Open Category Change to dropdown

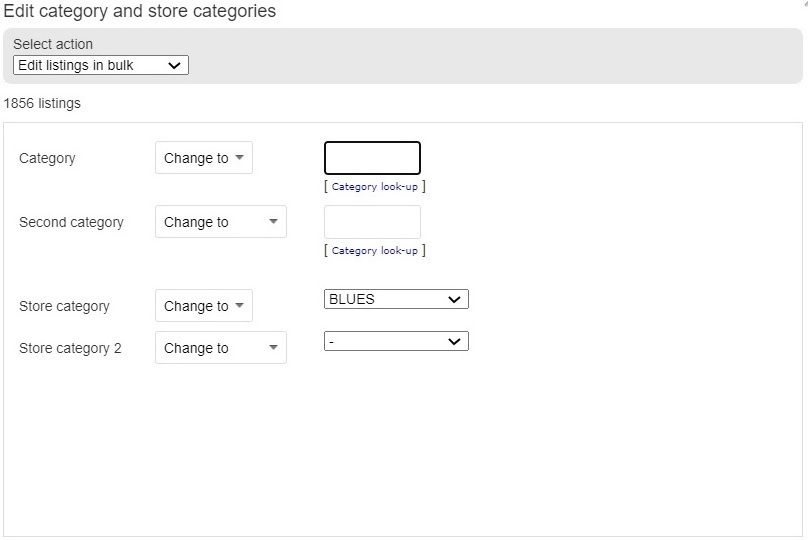pos(204,158)
